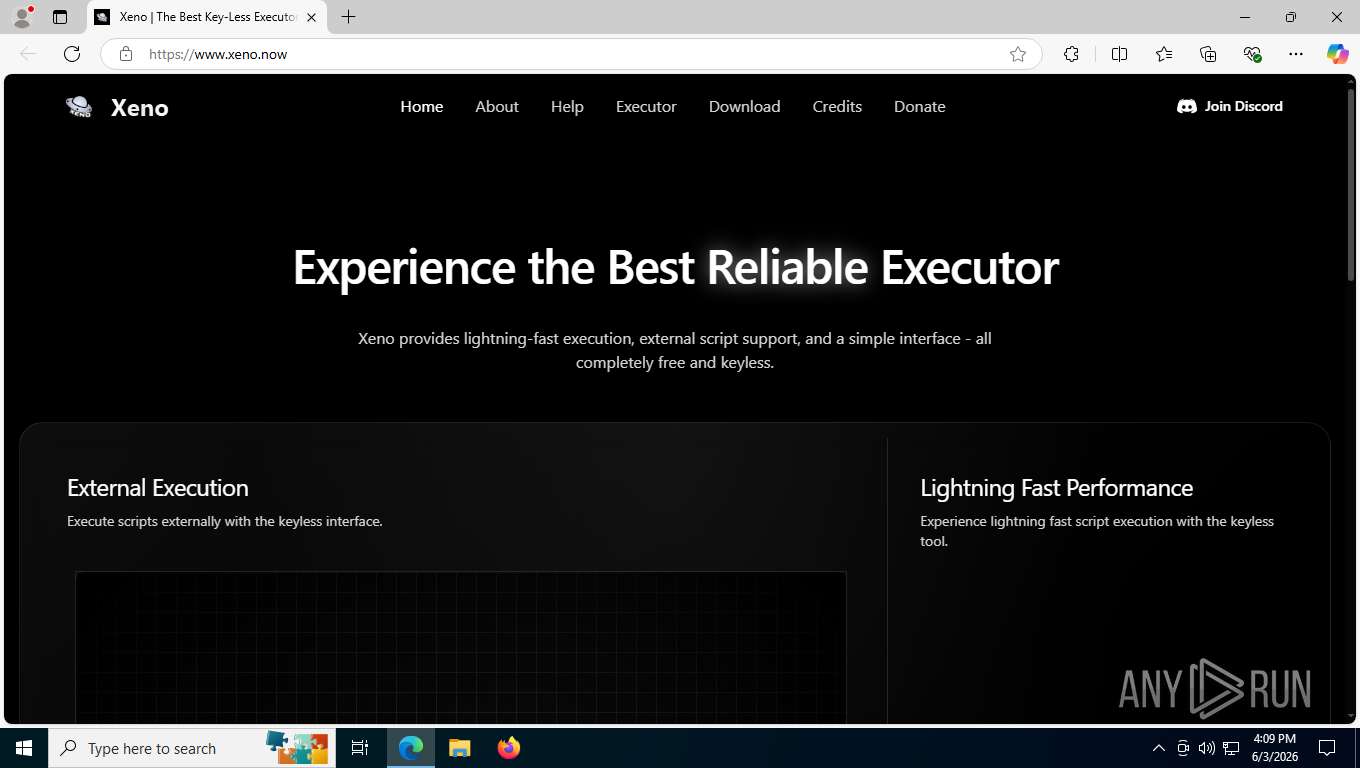Click the Meet Now tray icon
The width and height of the screenshot is (1360, 768).
point(1183,748)
